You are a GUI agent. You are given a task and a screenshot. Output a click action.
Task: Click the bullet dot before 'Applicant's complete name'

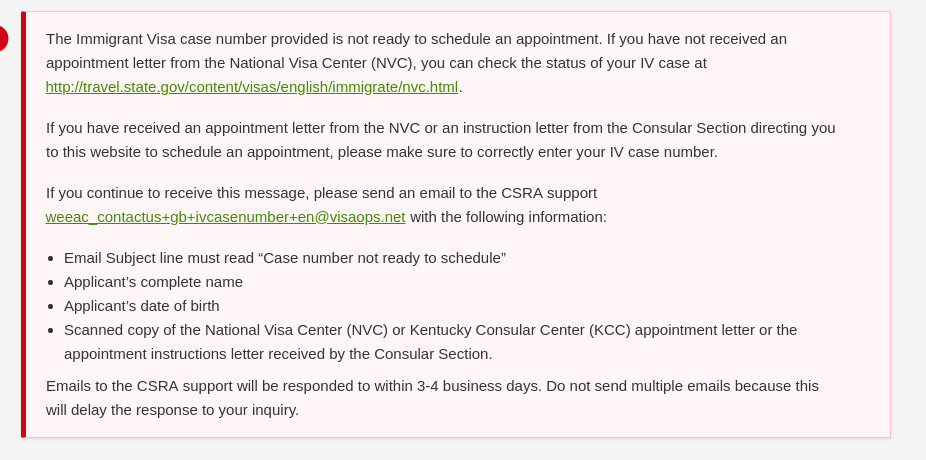[51, 283]
